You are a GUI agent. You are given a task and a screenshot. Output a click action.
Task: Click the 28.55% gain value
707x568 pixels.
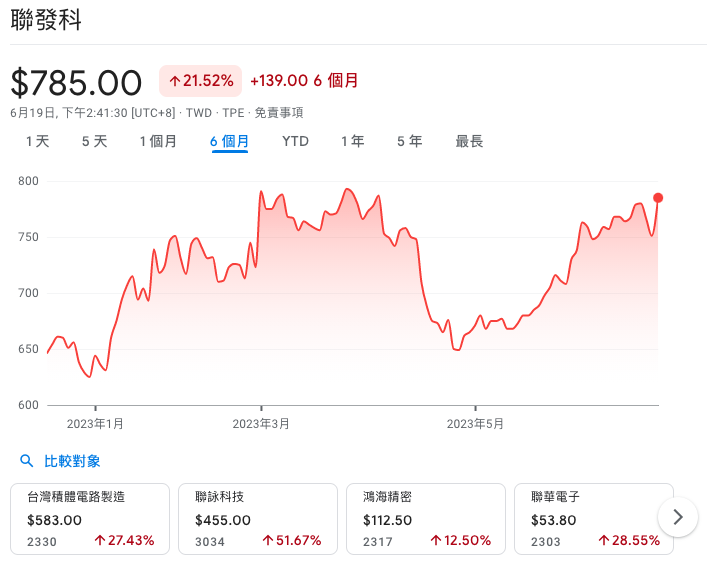coord(629,540)
